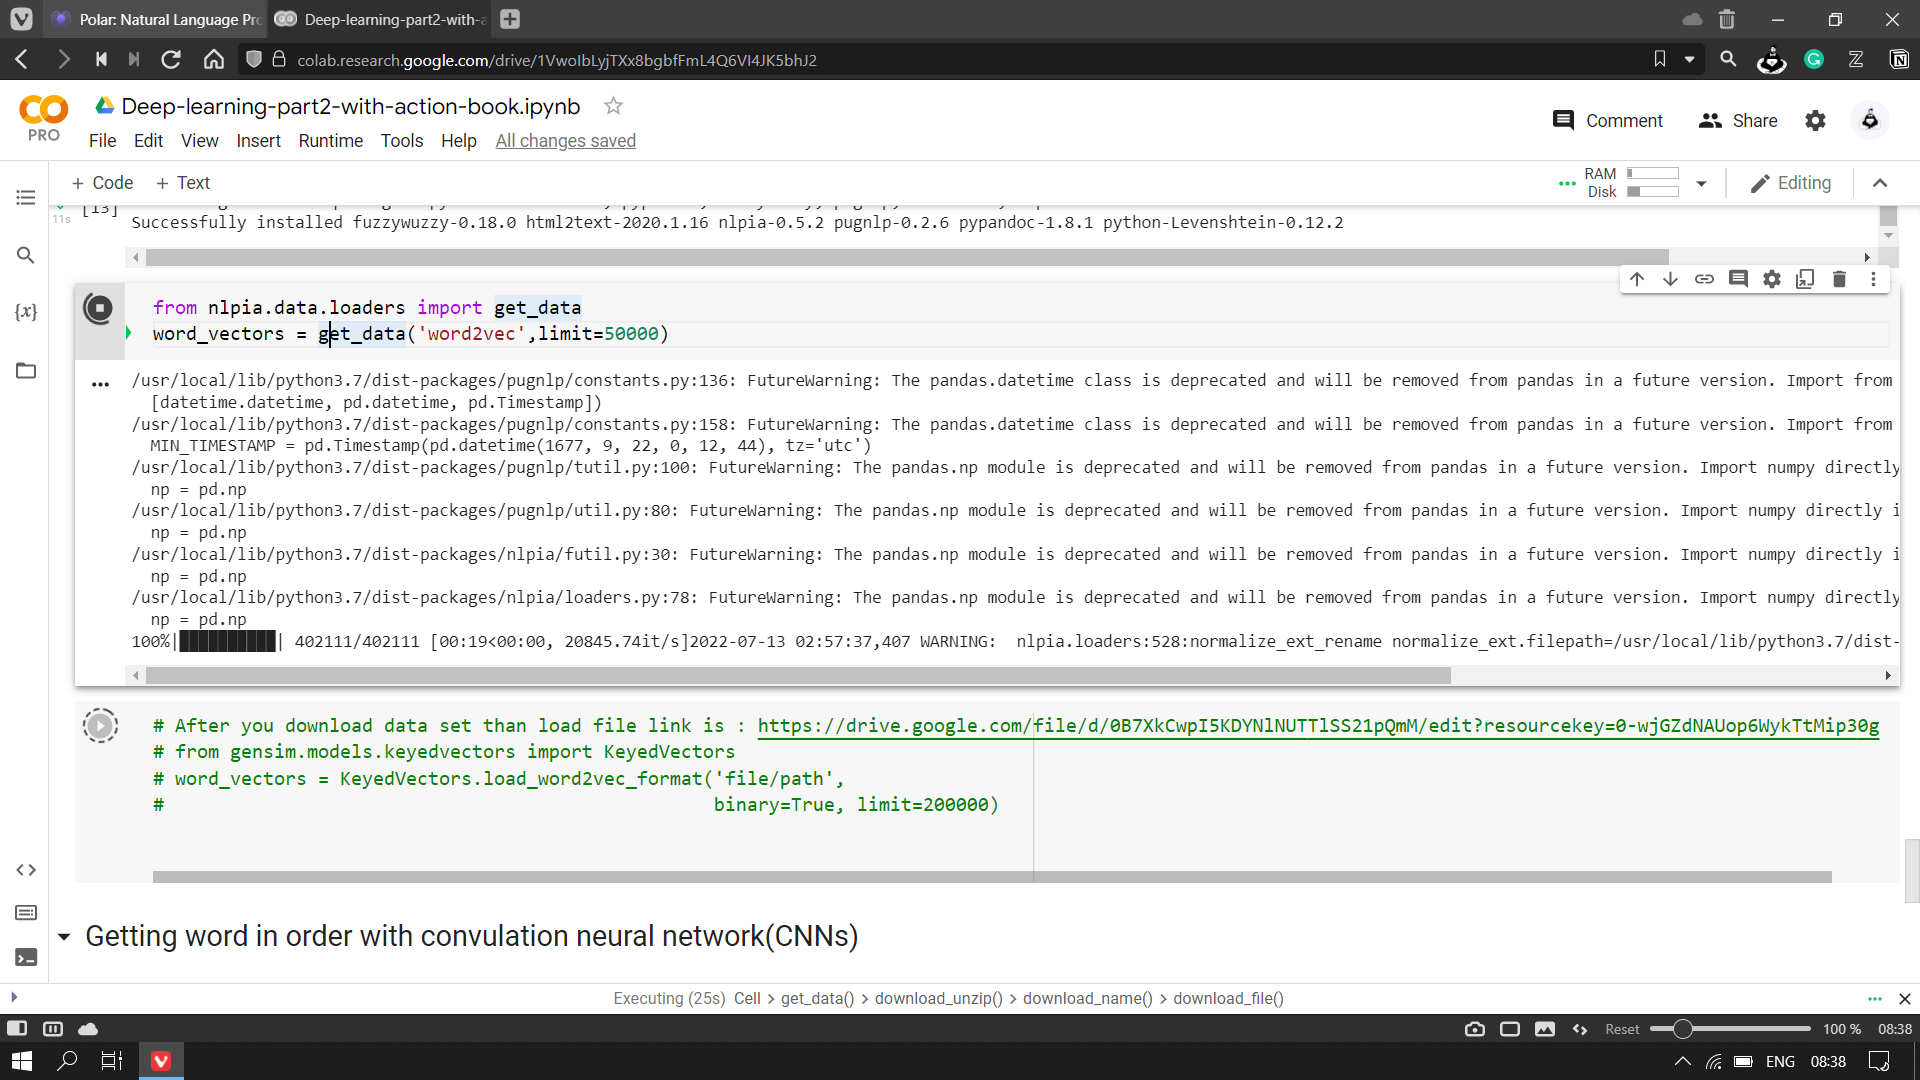Open a terminal from the sidebar
This screenshot has height=1080, width=1920.
point(26,957)
